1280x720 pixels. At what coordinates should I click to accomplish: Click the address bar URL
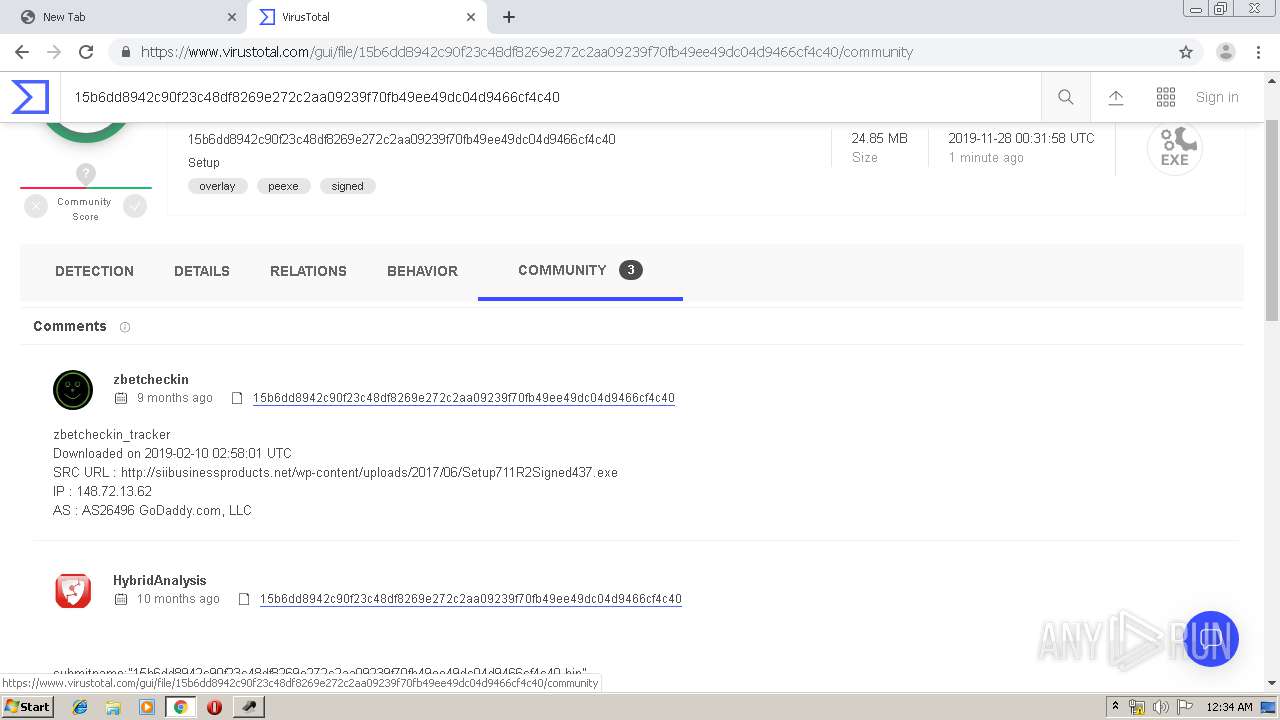527,52
